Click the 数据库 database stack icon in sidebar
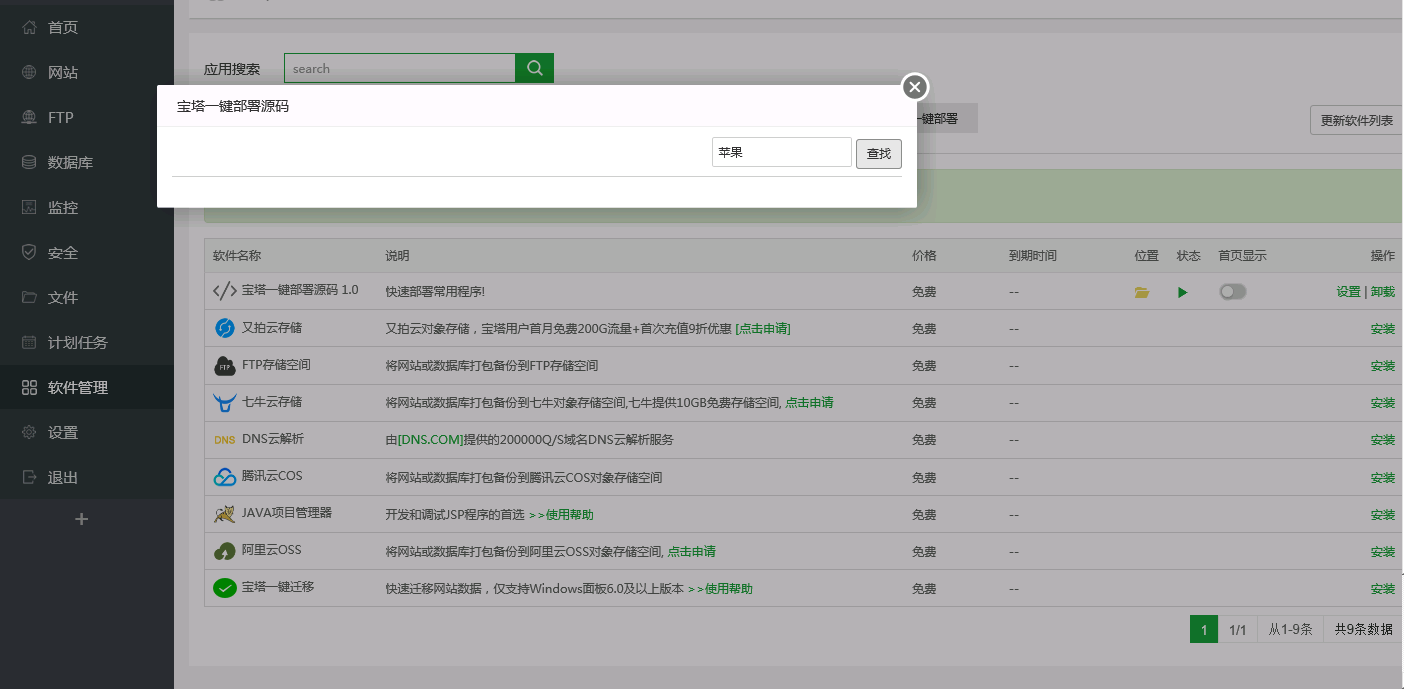 [29, 162]
